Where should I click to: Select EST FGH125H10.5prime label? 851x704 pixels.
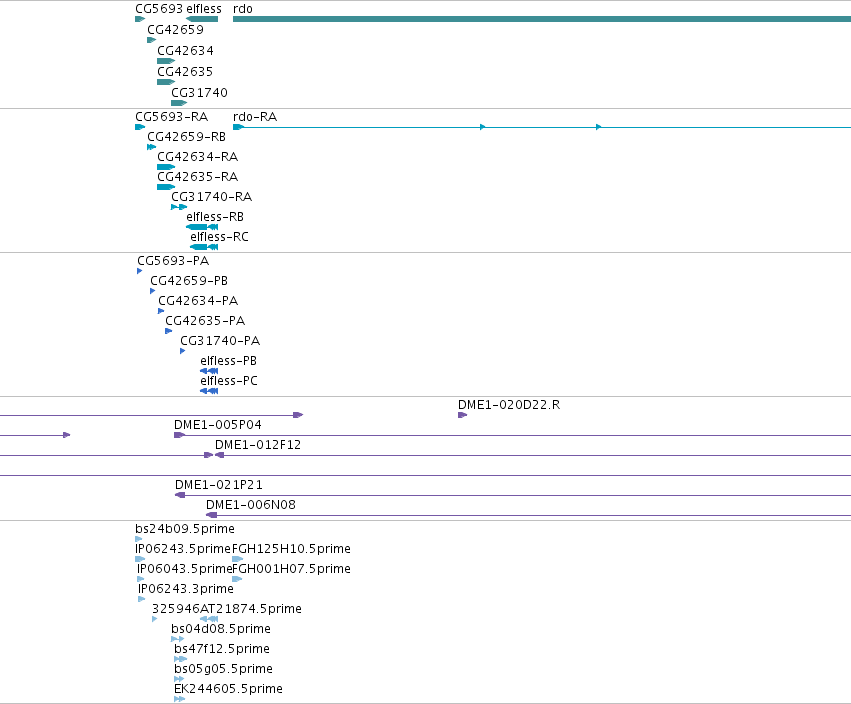pos(291,549)
